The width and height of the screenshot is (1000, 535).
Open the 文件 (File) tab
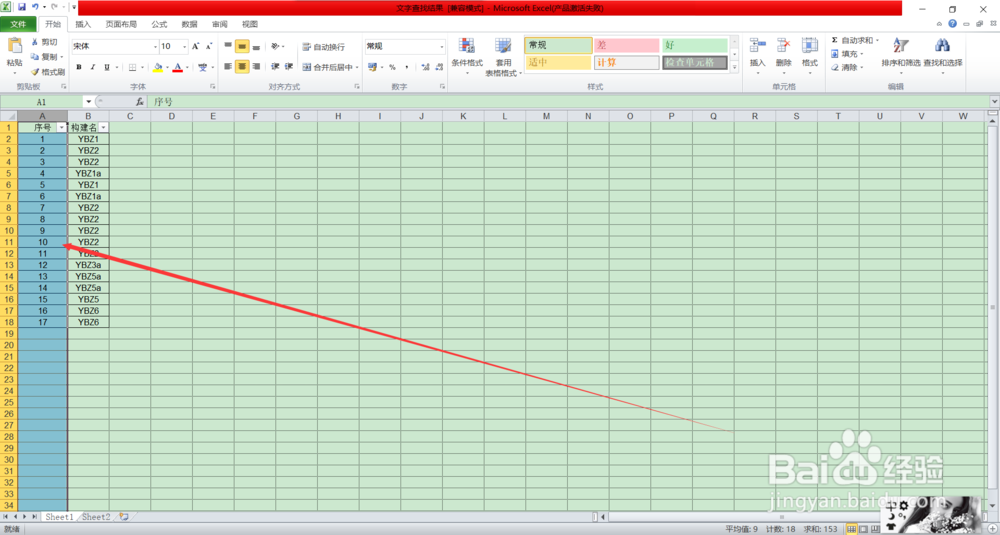click(x=18, y=24)
